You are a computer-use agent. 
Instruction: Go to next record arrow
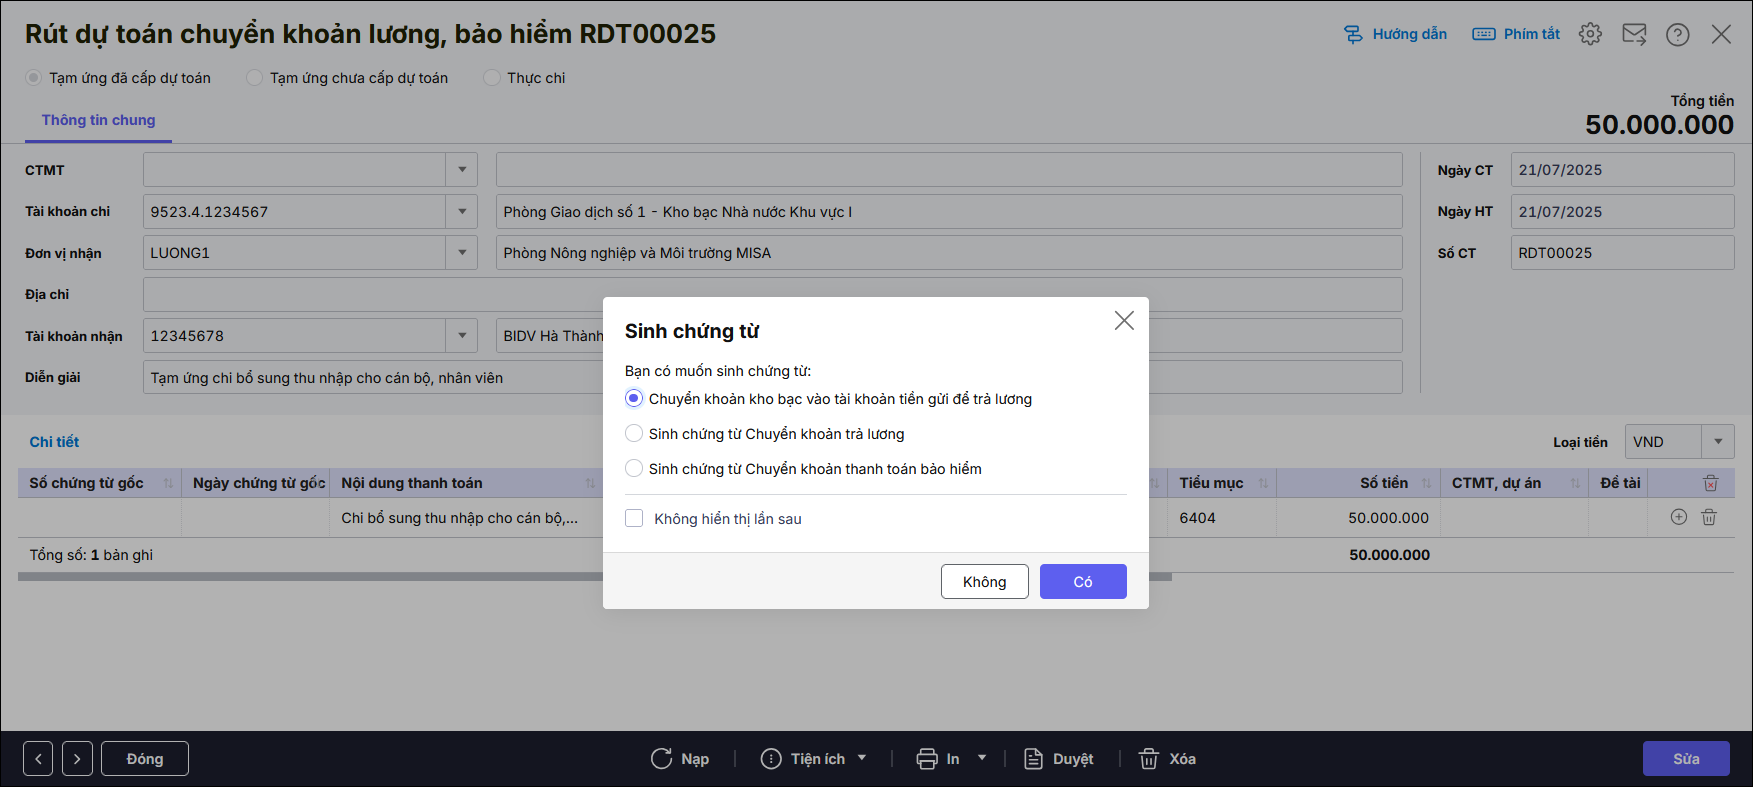(x=77, y=759)
